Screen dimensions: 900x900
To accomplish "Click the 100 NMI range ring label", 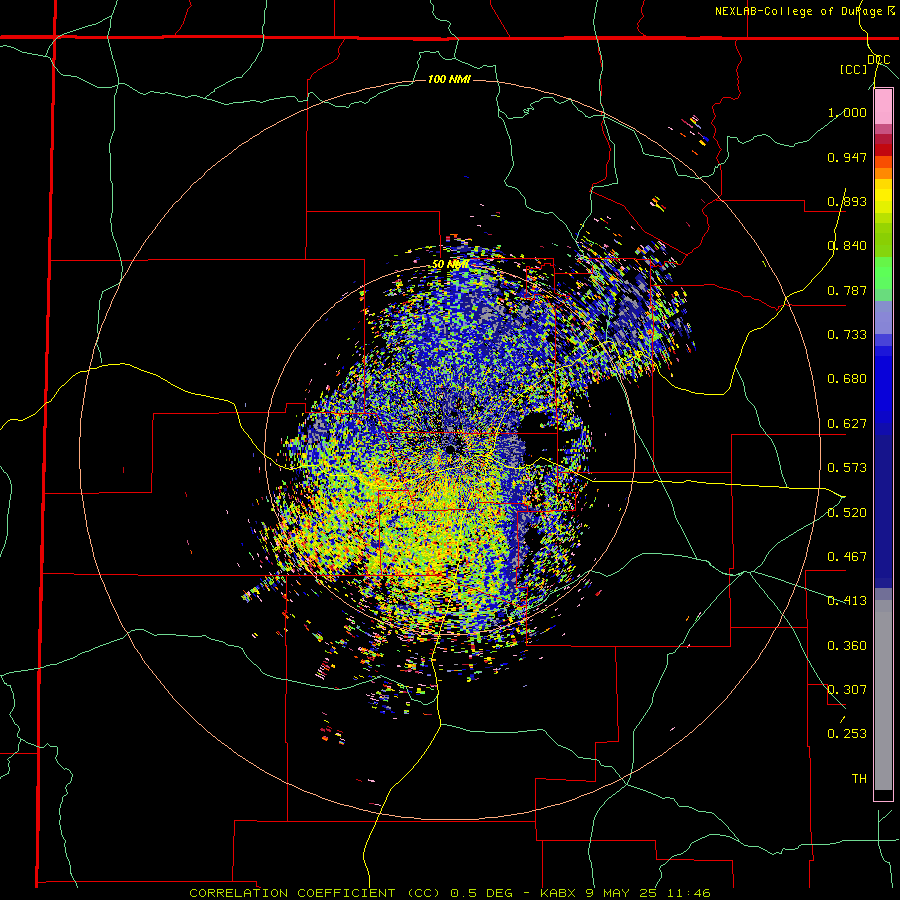I will [x=449, y=79].
